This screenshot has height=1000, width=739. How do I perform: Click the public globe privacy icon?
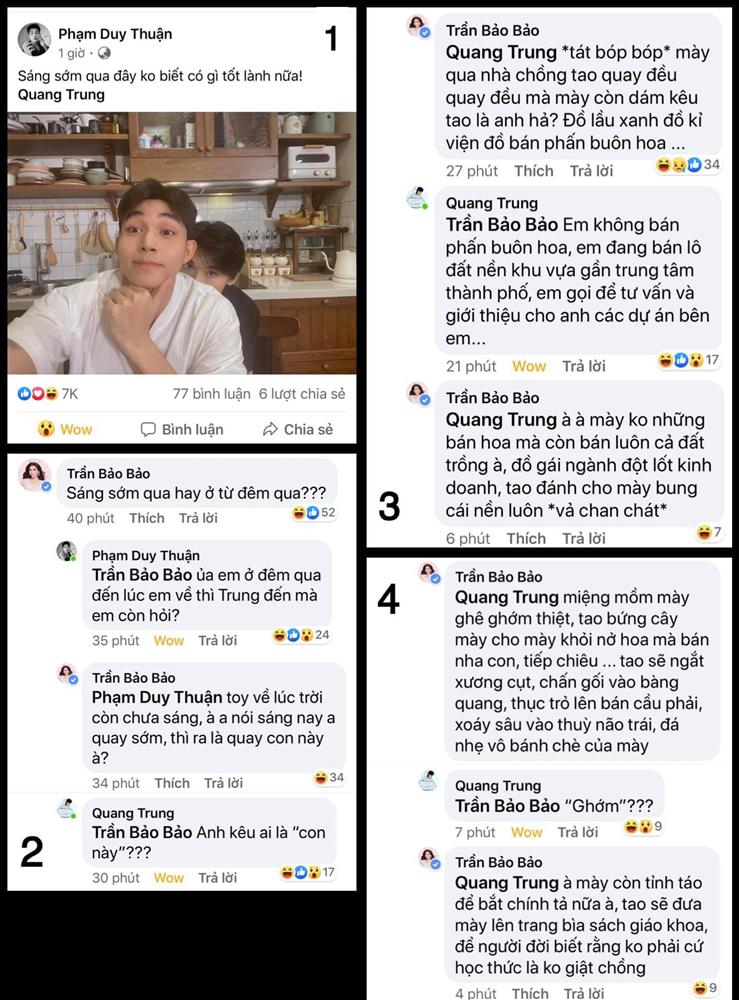click(104, 53)
